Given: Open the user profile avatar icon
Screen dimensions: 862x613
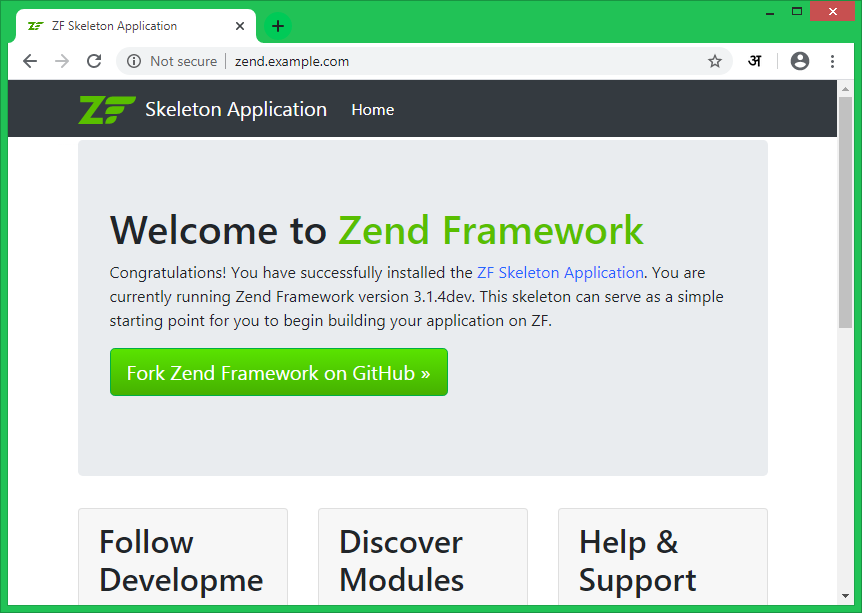Looking at the screenshot, I should click(x=799, y=61).
